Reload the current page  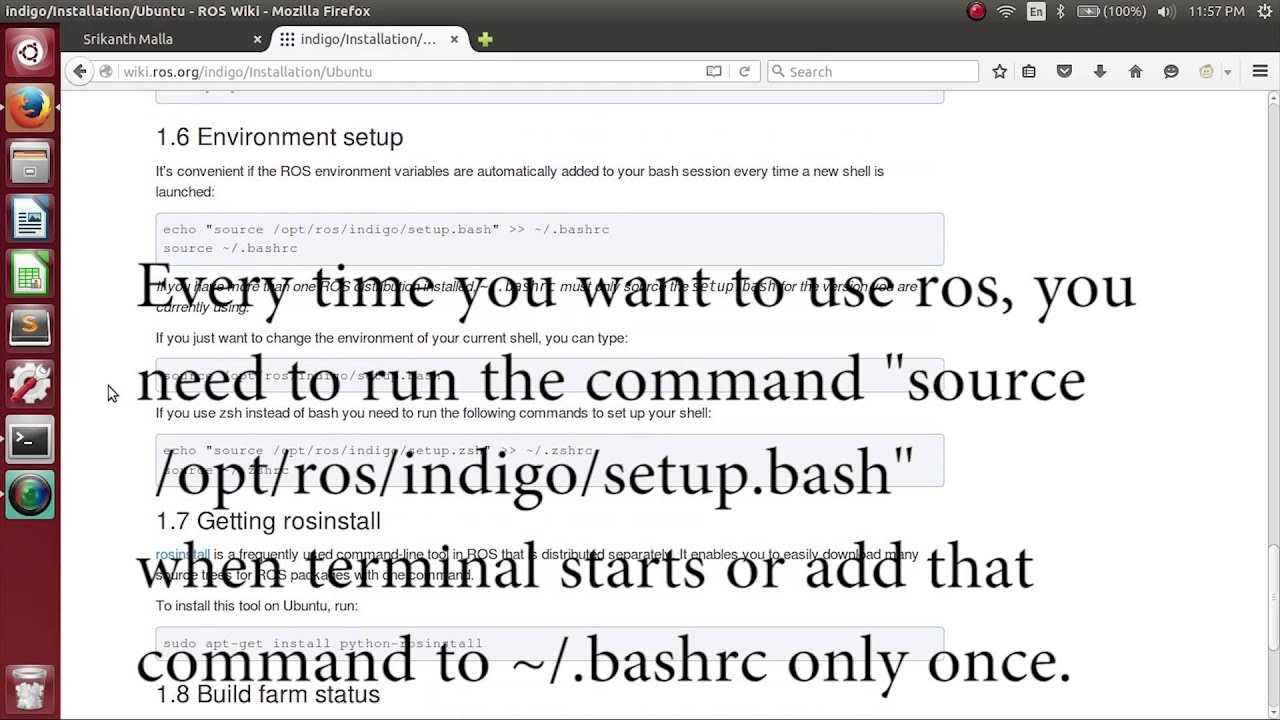[x=744, y=71]
